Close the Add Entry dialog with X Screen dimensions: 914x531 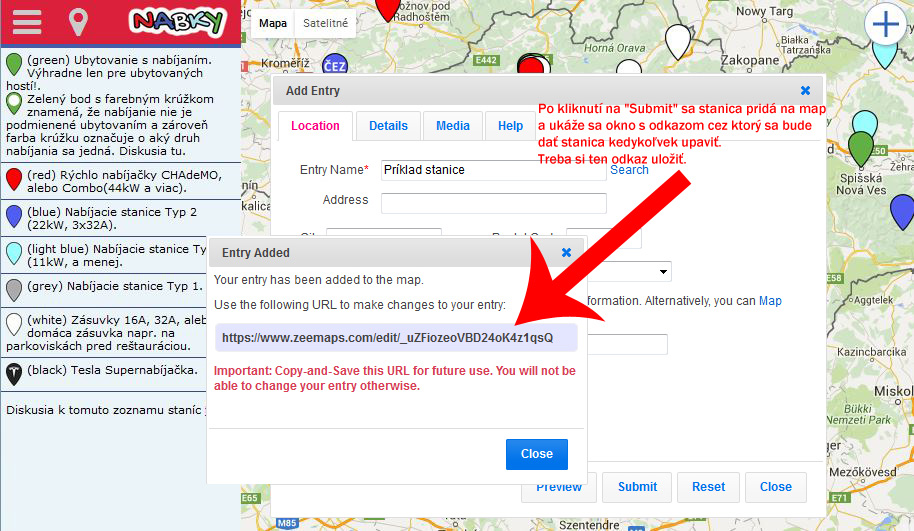tap(805, 90)
